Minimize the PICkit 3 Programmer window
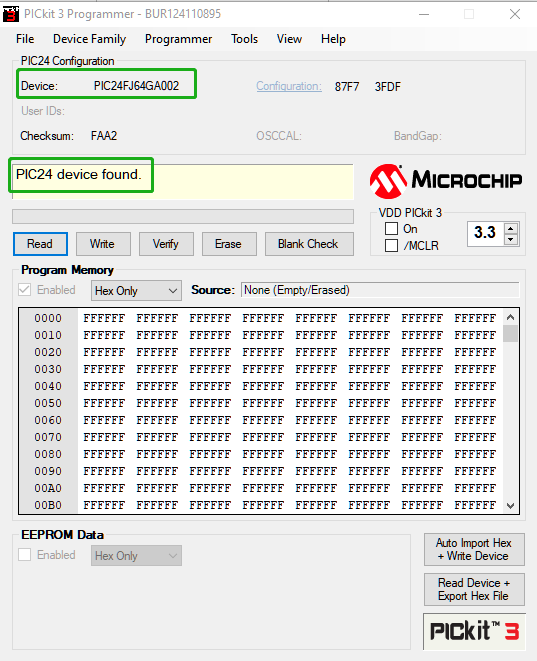Viewport: 537px width, 661px height. [424, 14]
